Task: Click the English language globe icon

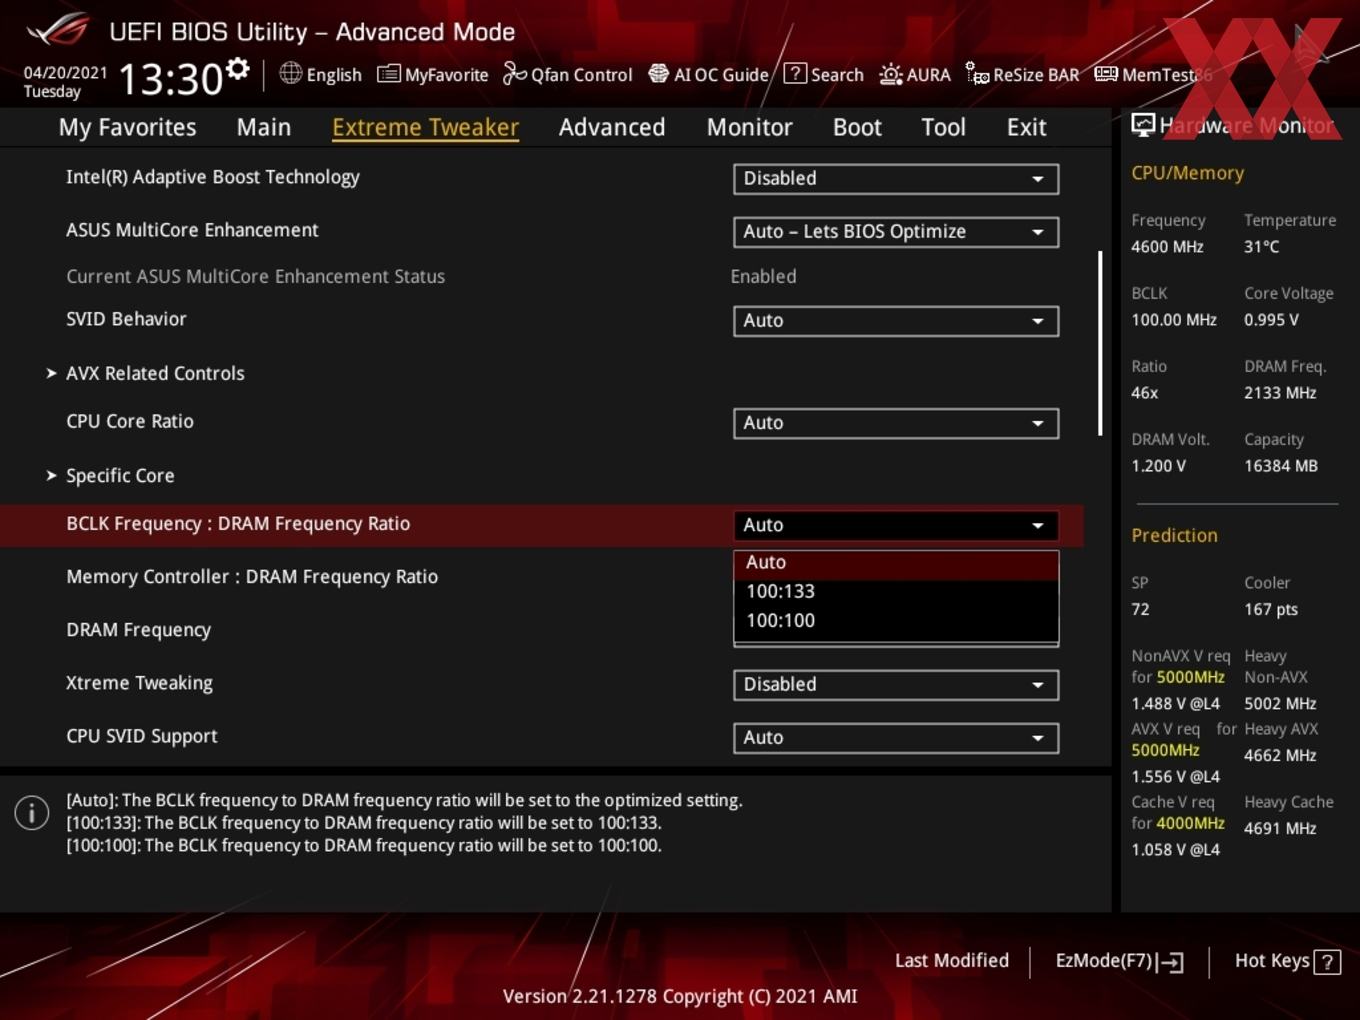Action: point(290,73)
